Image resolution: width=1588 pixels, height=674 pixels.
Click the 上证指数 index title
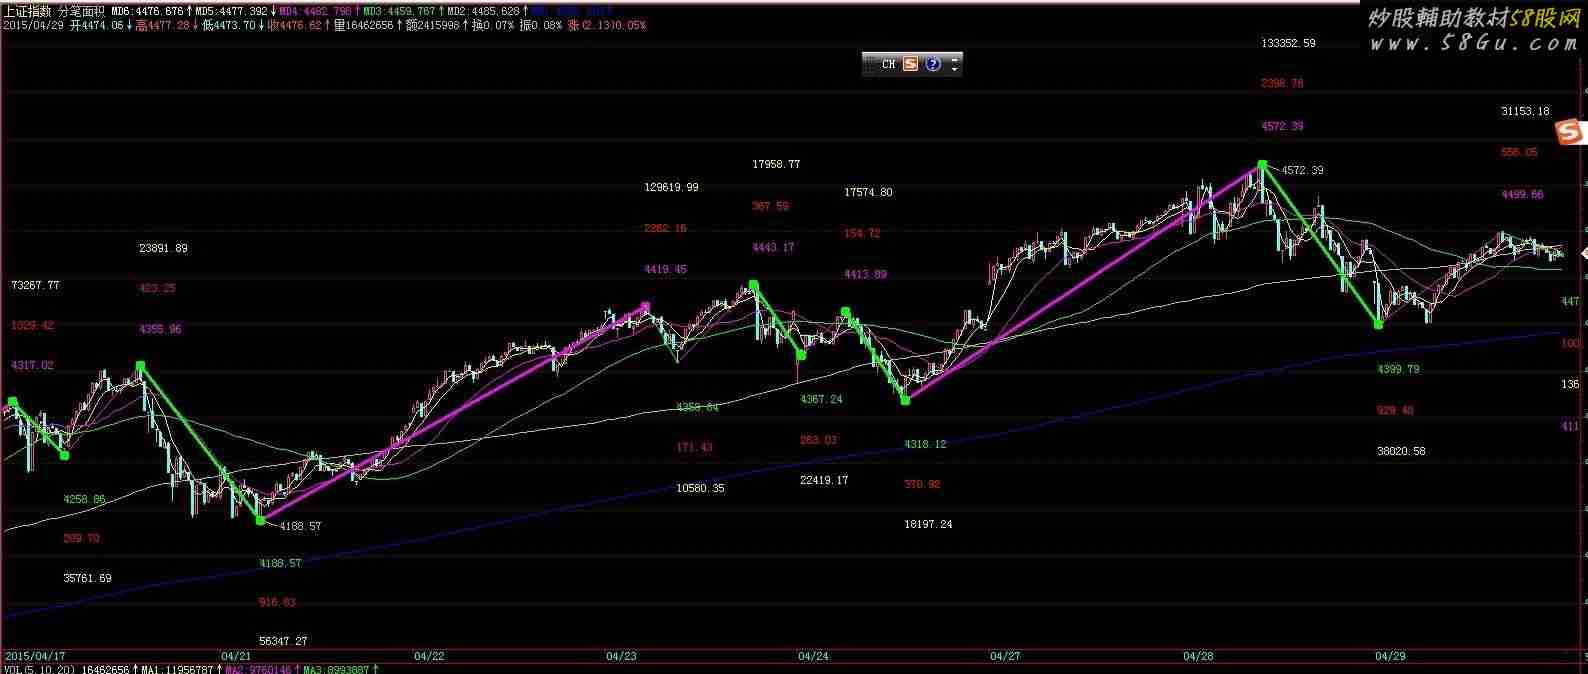click(x=28, y=11)
